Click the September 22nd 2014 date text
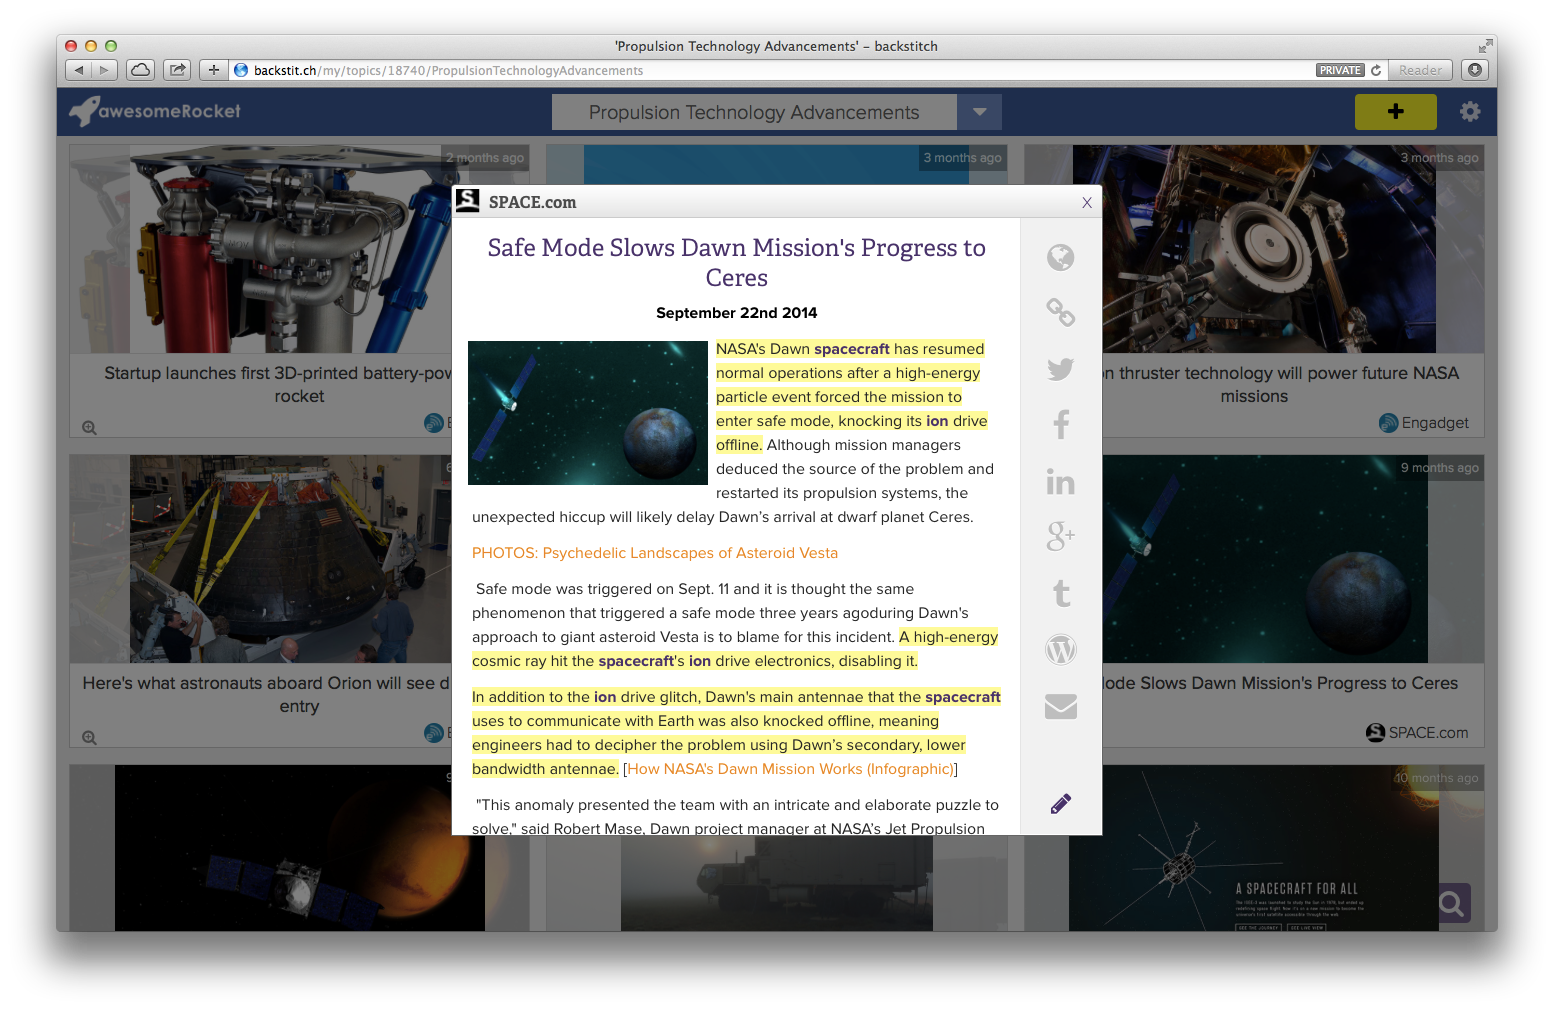 pos(736,313)
